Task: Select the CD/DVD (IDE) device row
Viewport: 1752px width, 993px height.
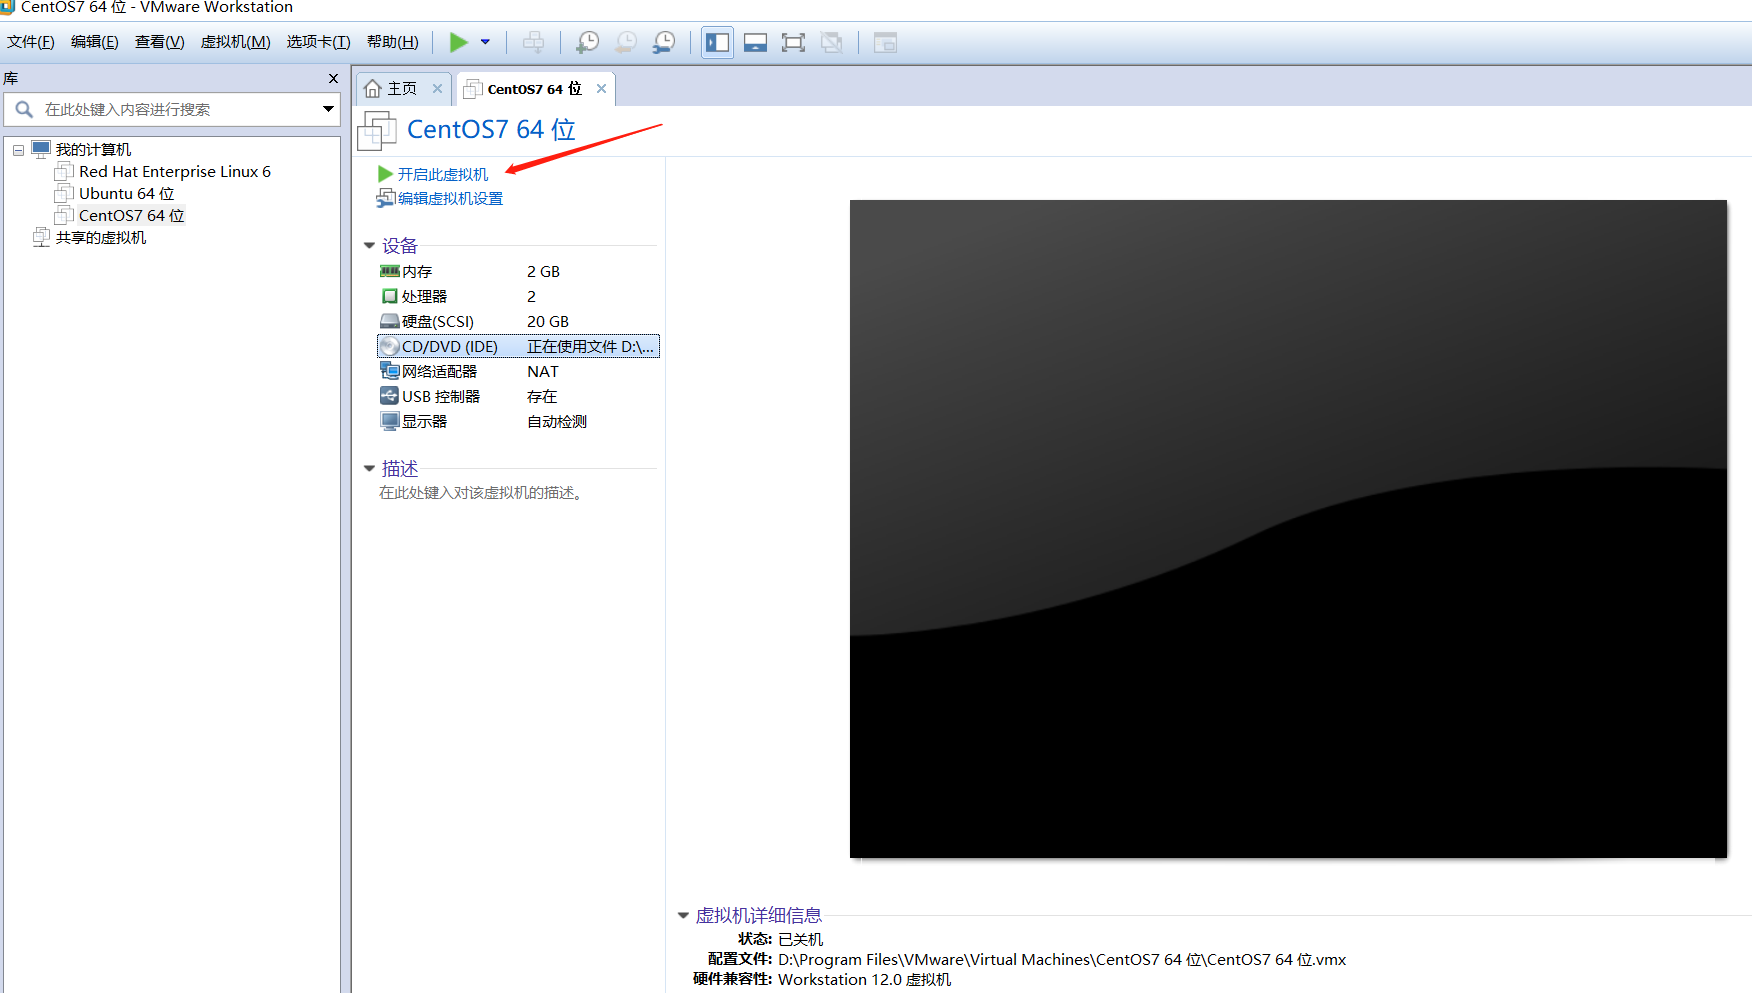Action: coord(518,347)
